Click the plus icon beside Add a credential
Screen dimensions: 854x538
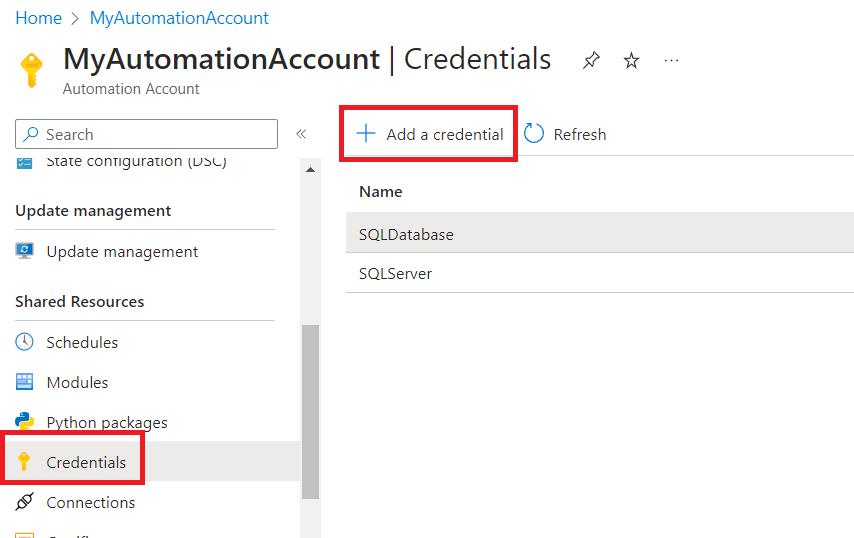[366, 133]
